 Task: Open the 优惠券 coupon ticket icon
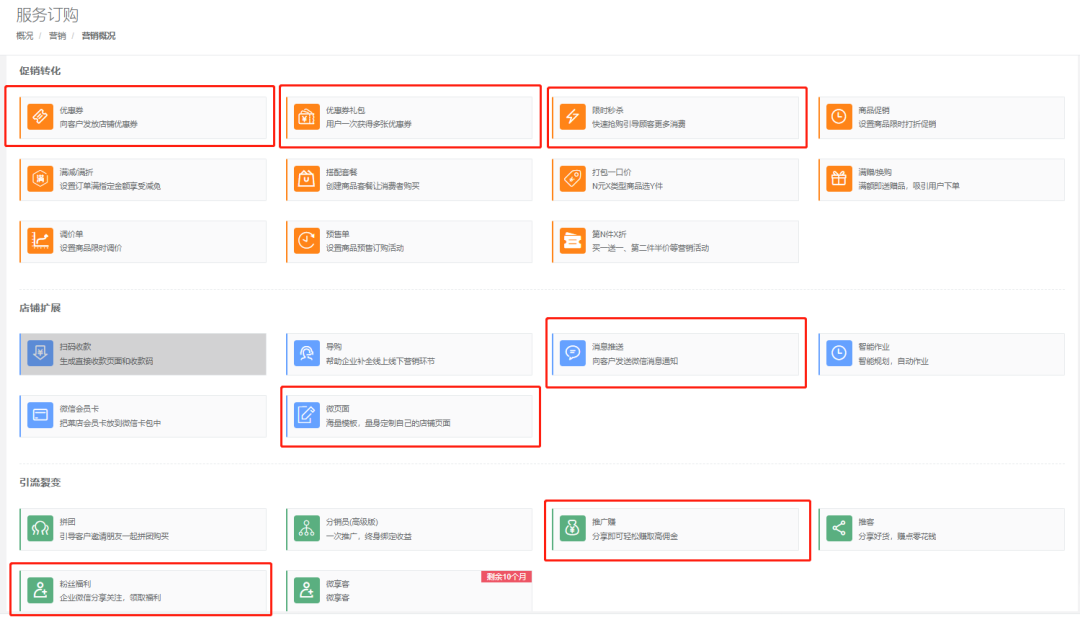(40, 116)
